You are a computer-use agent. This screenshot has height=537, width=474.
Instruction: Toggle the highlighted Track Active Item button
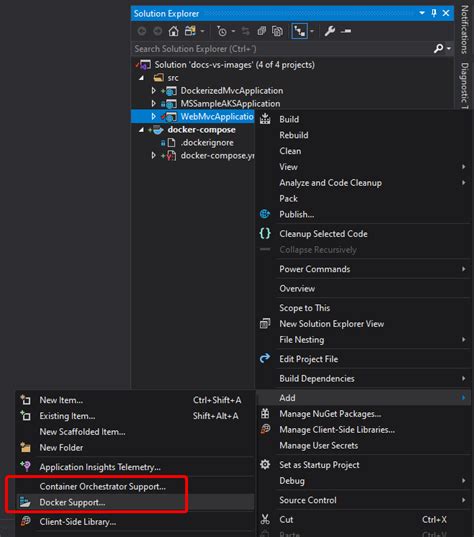[x=299, y=32]
